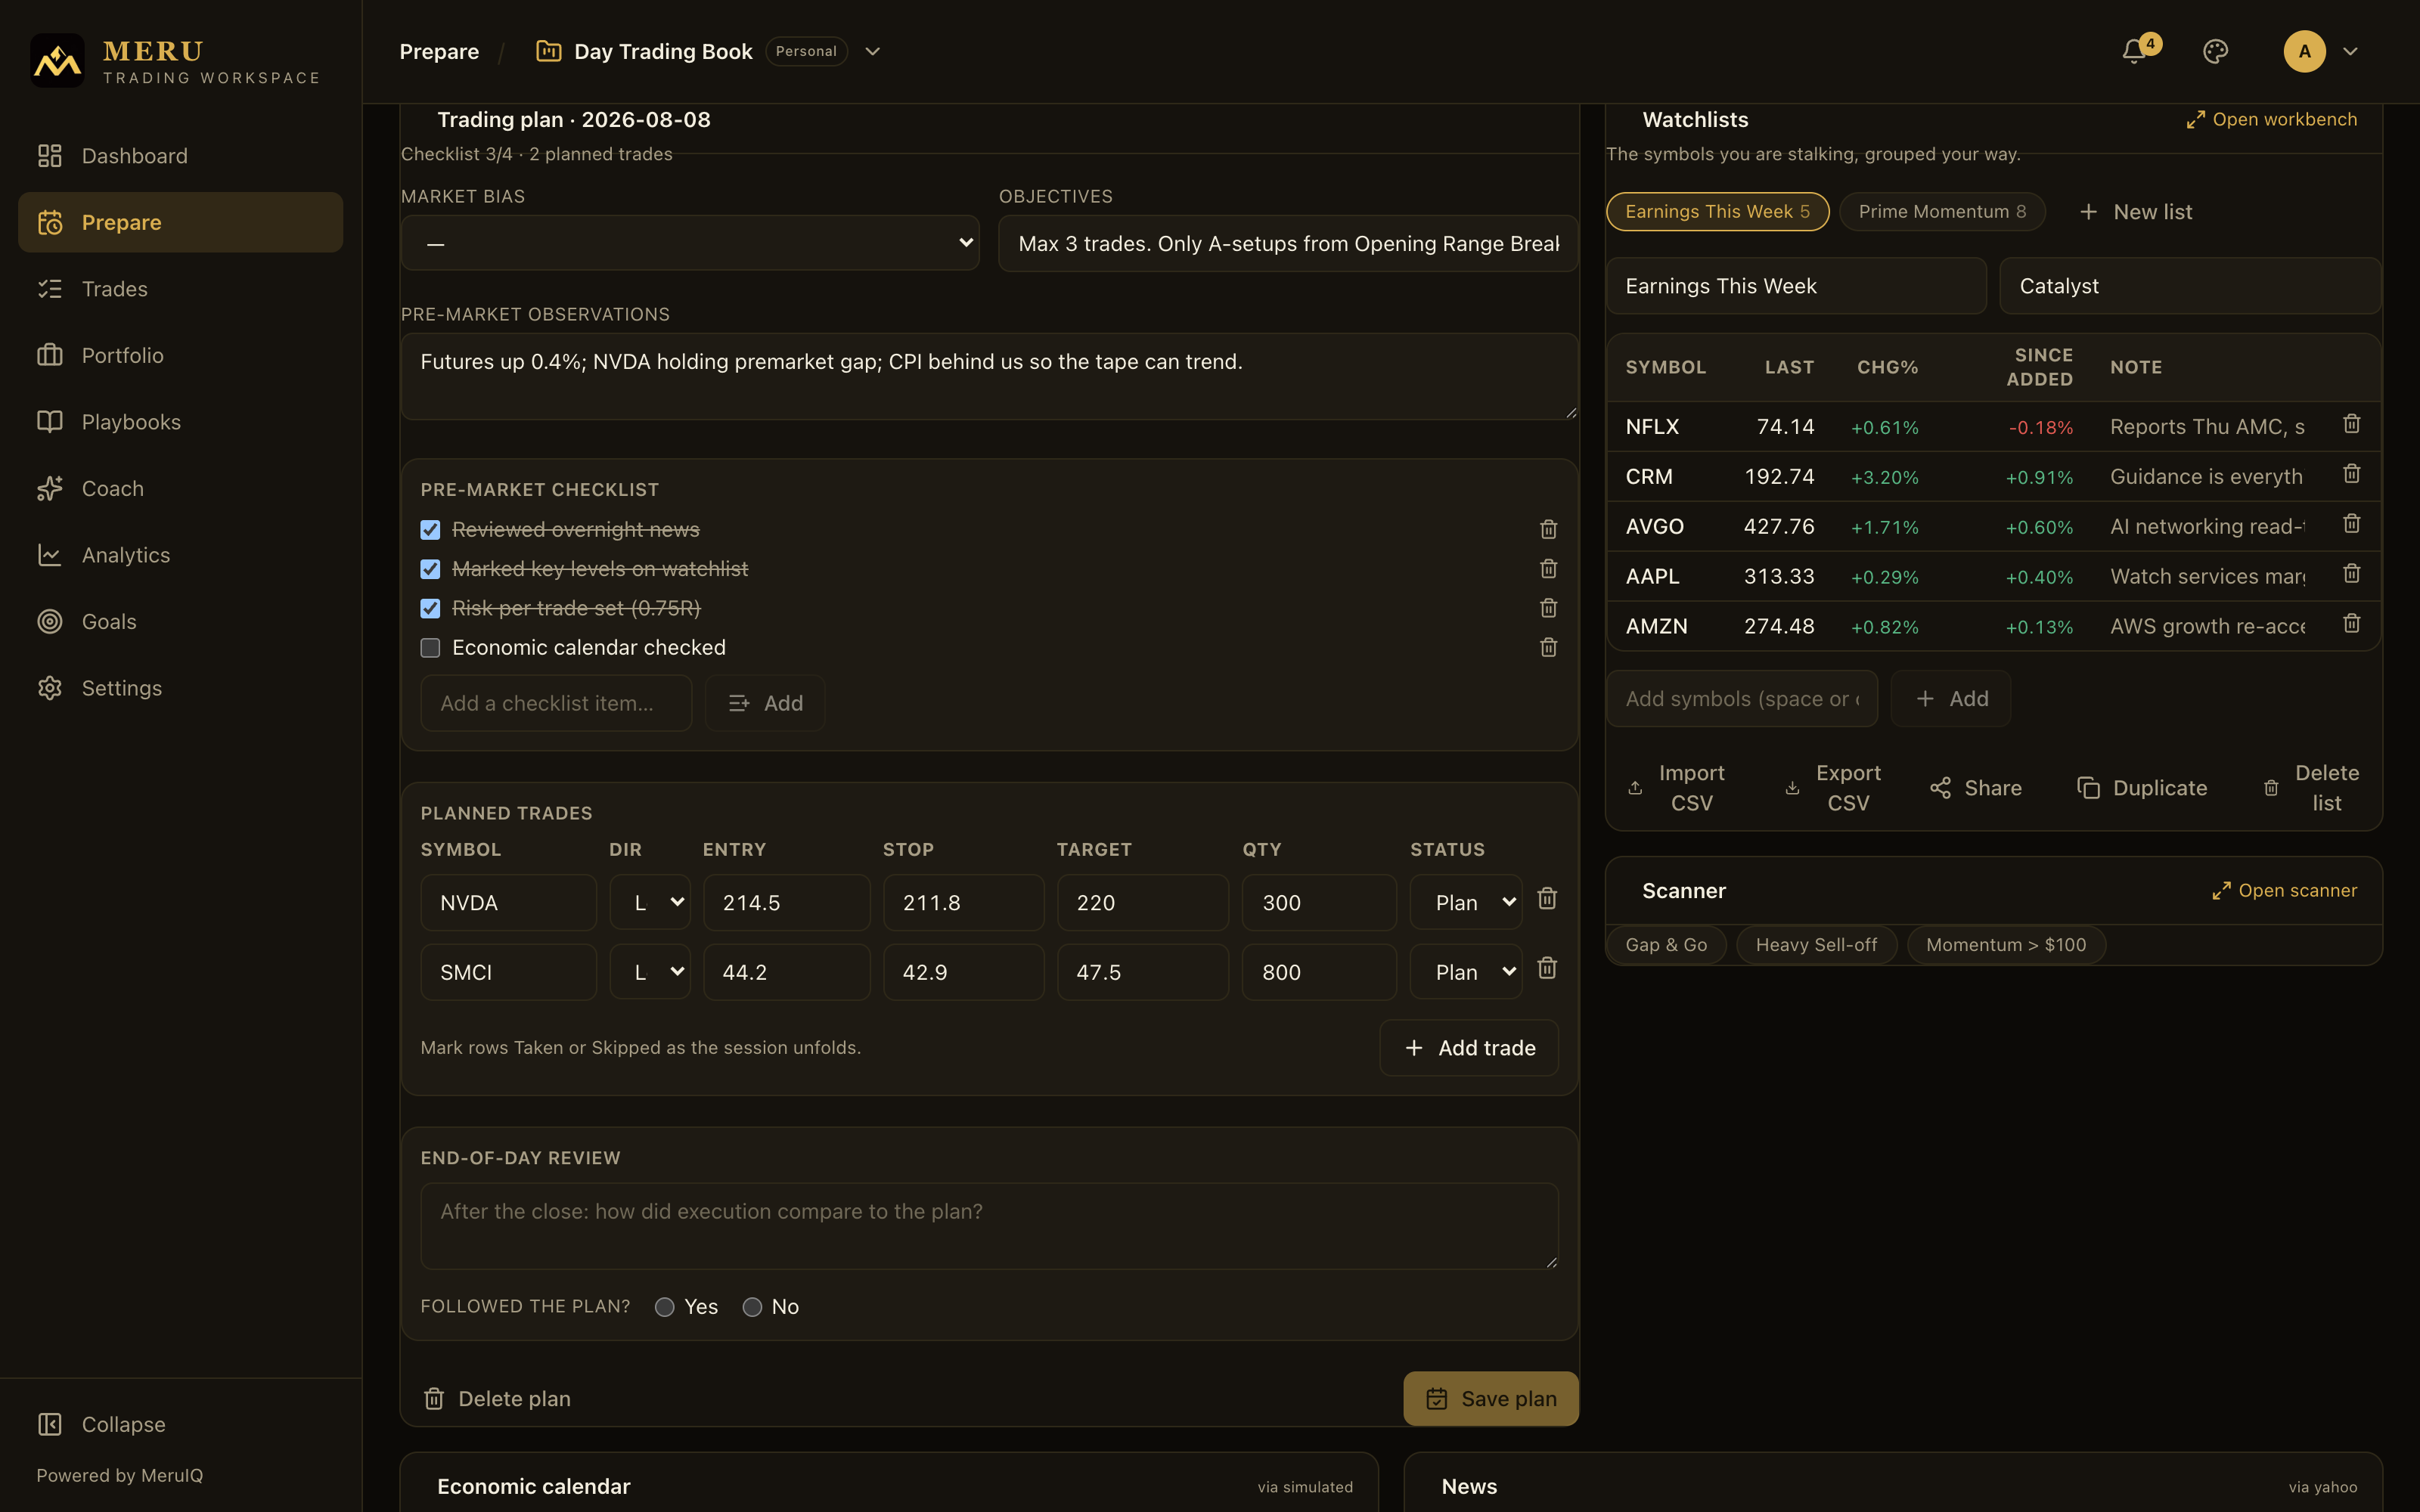Switch to Prime Momentum list tab

pyautogui.click(x=1942, y=211)
